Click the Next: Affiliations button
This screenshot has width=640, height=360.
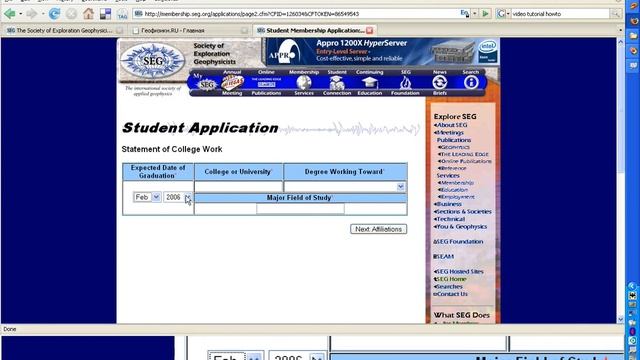[x=378, y=229]
